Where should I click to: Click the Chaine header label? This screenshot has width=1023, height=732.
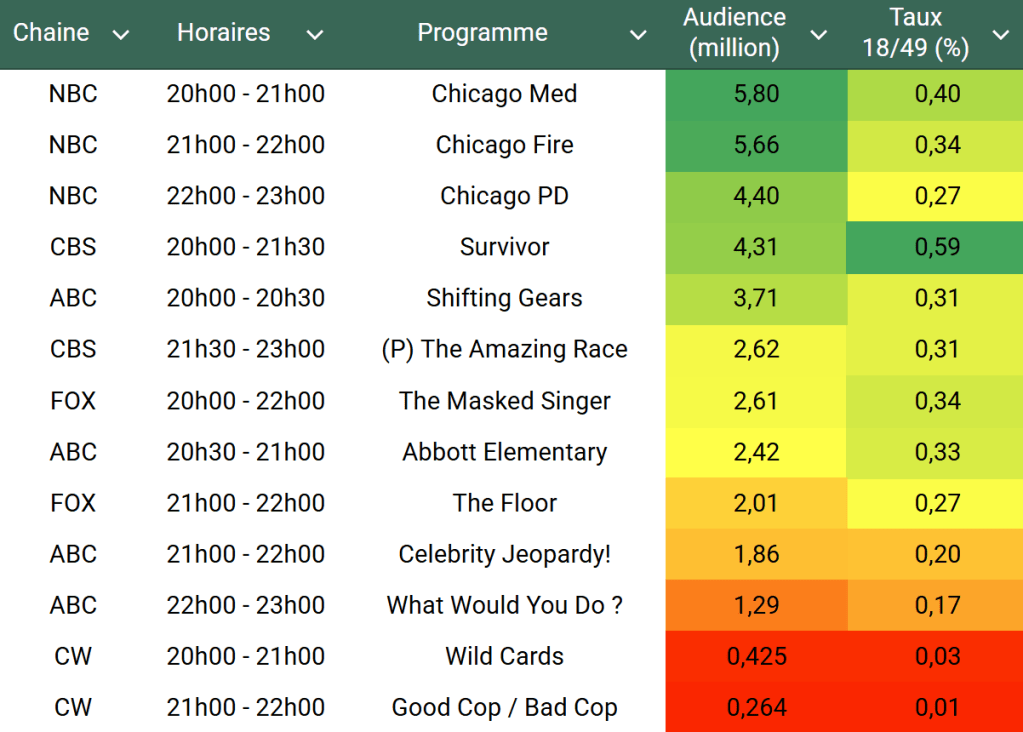(x=51, y=33)
